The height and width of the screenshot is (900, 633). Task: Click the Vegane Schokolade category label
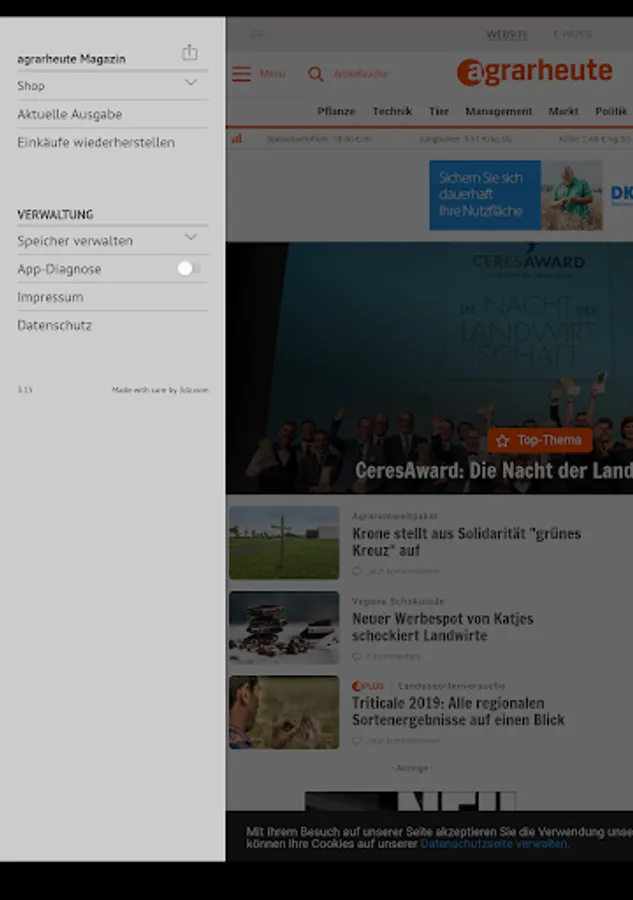click(x=398, y=601)
